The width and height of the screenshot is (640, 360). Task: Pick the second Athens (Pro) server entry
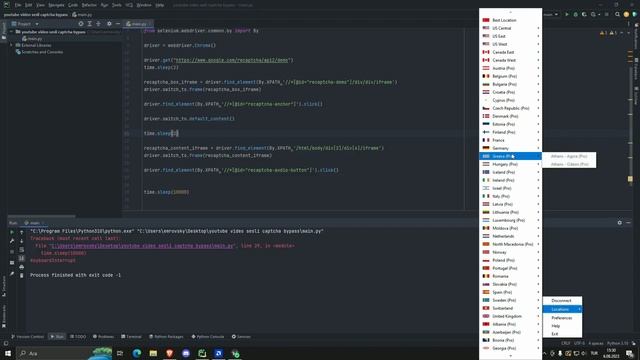569,164
